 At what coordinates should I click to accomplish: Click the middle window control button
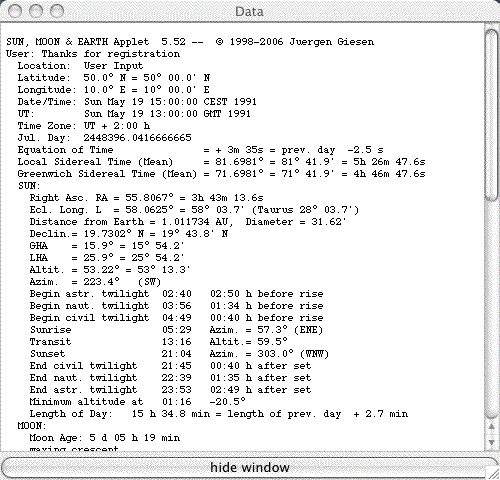36,11
